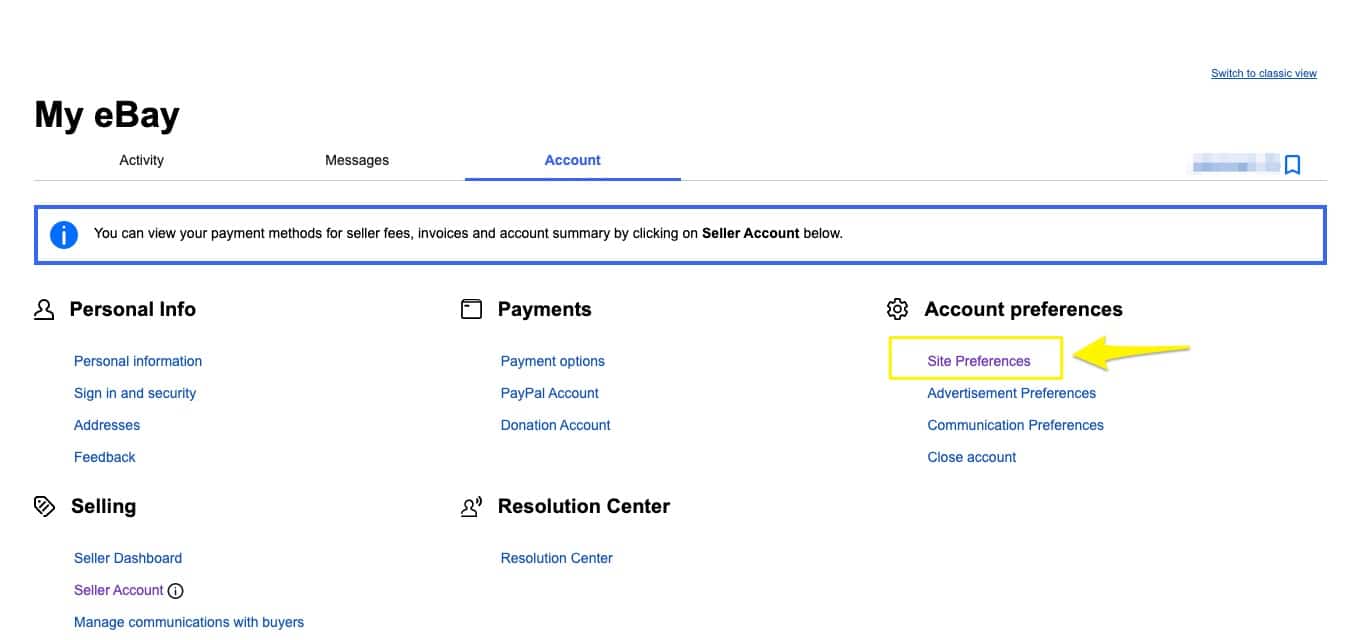The height and width of the screenshot is (640, 1356).
Task: Click the Account preferences gear icon
Action: tap(898, 309)
